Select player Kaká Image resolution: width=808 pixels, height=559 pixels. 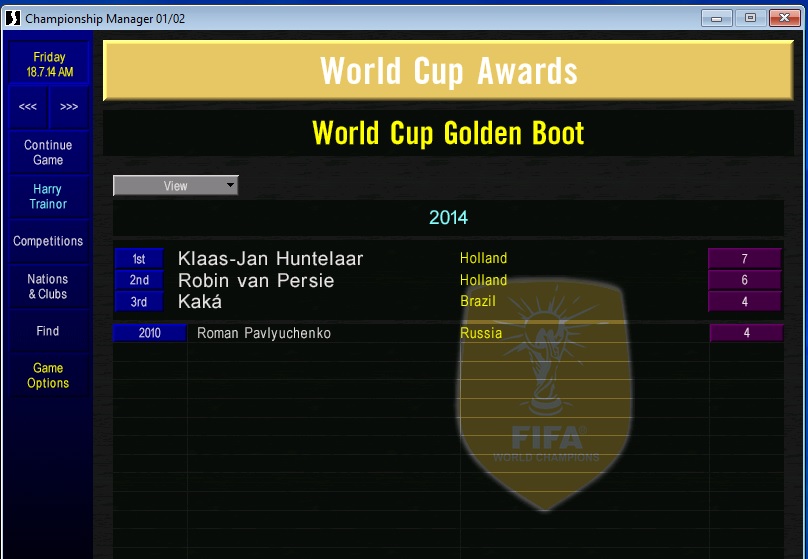200,301
